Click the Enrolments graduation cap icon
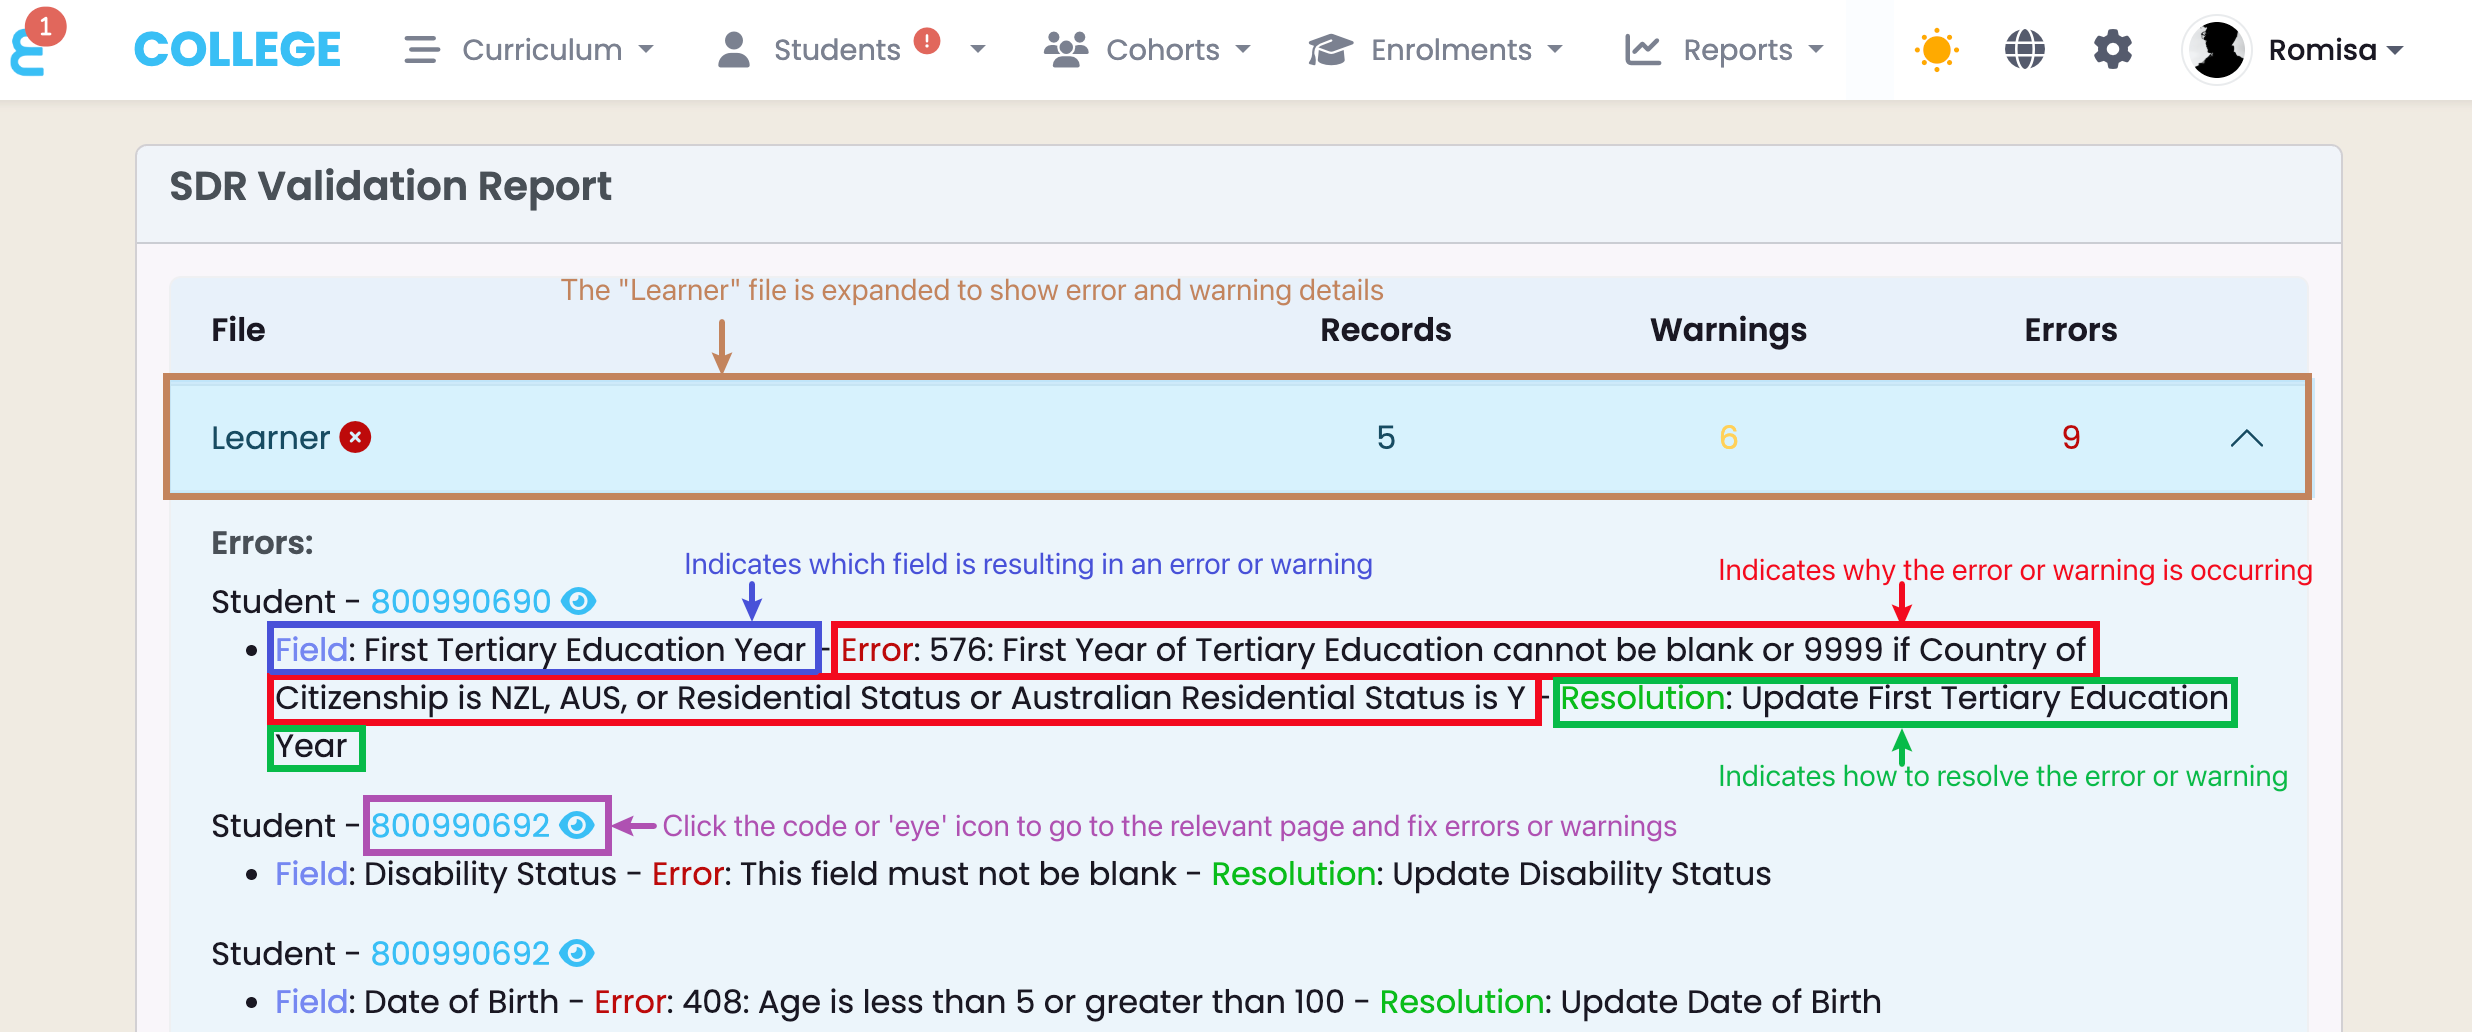Viewport: 2472px width, 1032px height. (1330, 50)
